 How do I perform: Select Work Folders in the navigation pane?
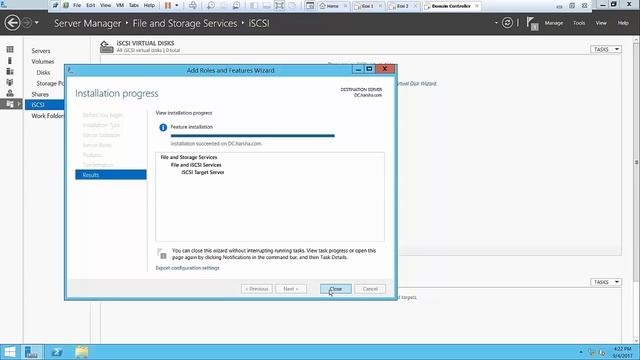[47, 116]
